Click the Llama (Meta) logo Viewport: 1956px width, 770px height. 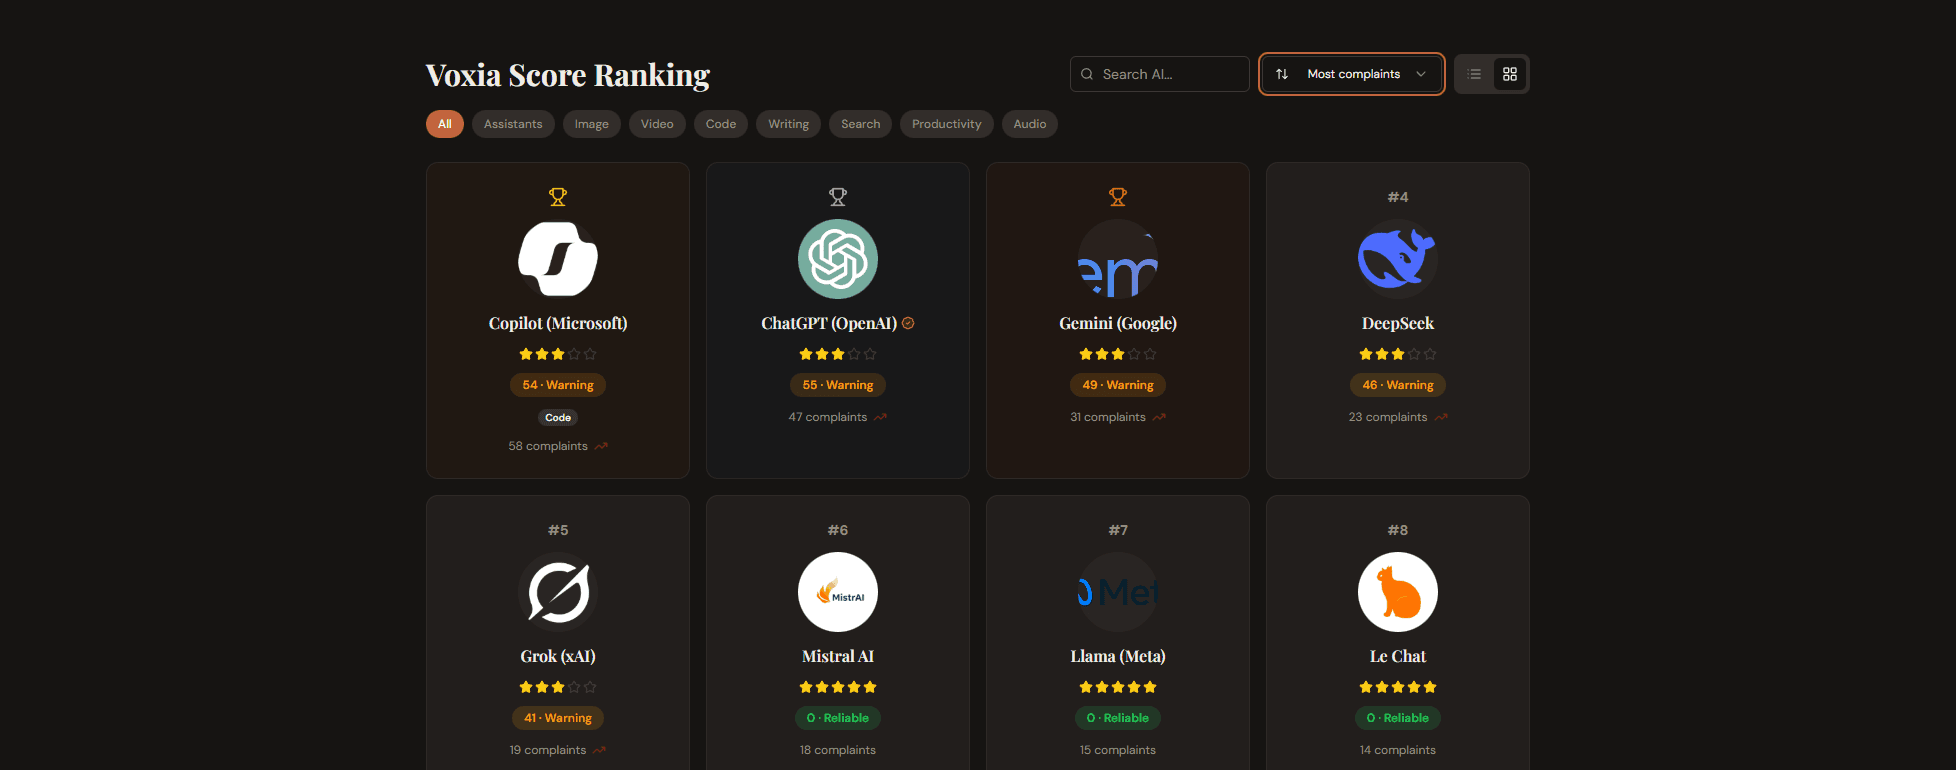tap(1118, 592)
